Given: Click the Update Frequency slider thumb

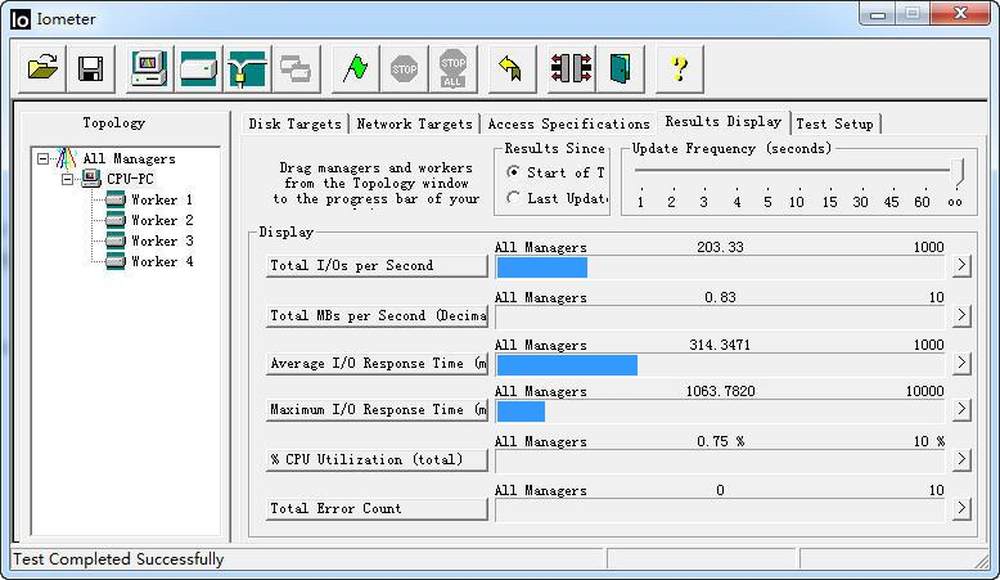Looking at the screenshot, I should pyautogui.click(x=957, y=172).
